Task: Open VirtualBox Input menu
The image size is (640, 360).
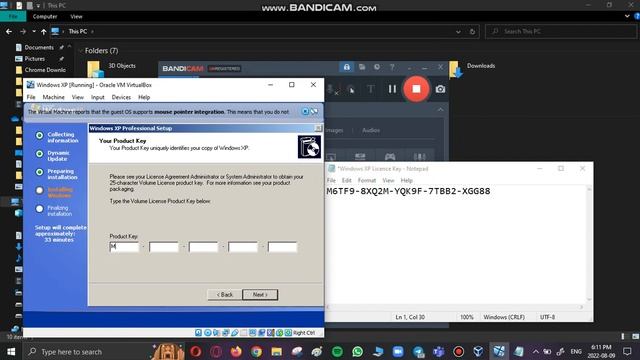Action: 98,97
